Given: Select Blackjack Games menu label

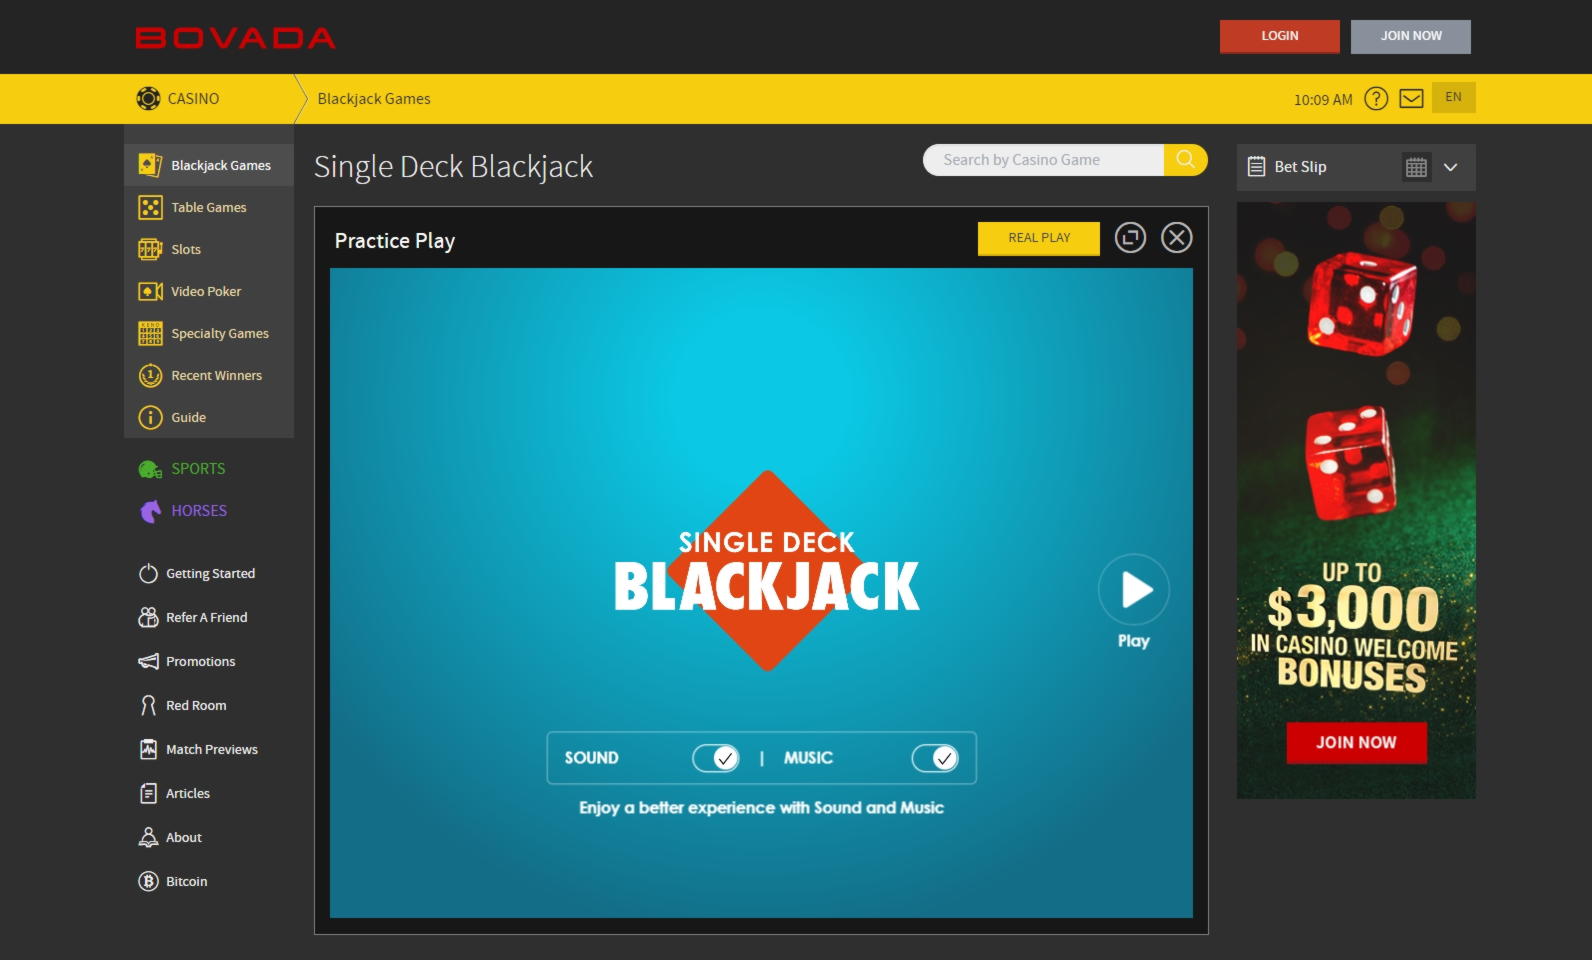Looking at the screenshot, I should (x=221, y=165).
